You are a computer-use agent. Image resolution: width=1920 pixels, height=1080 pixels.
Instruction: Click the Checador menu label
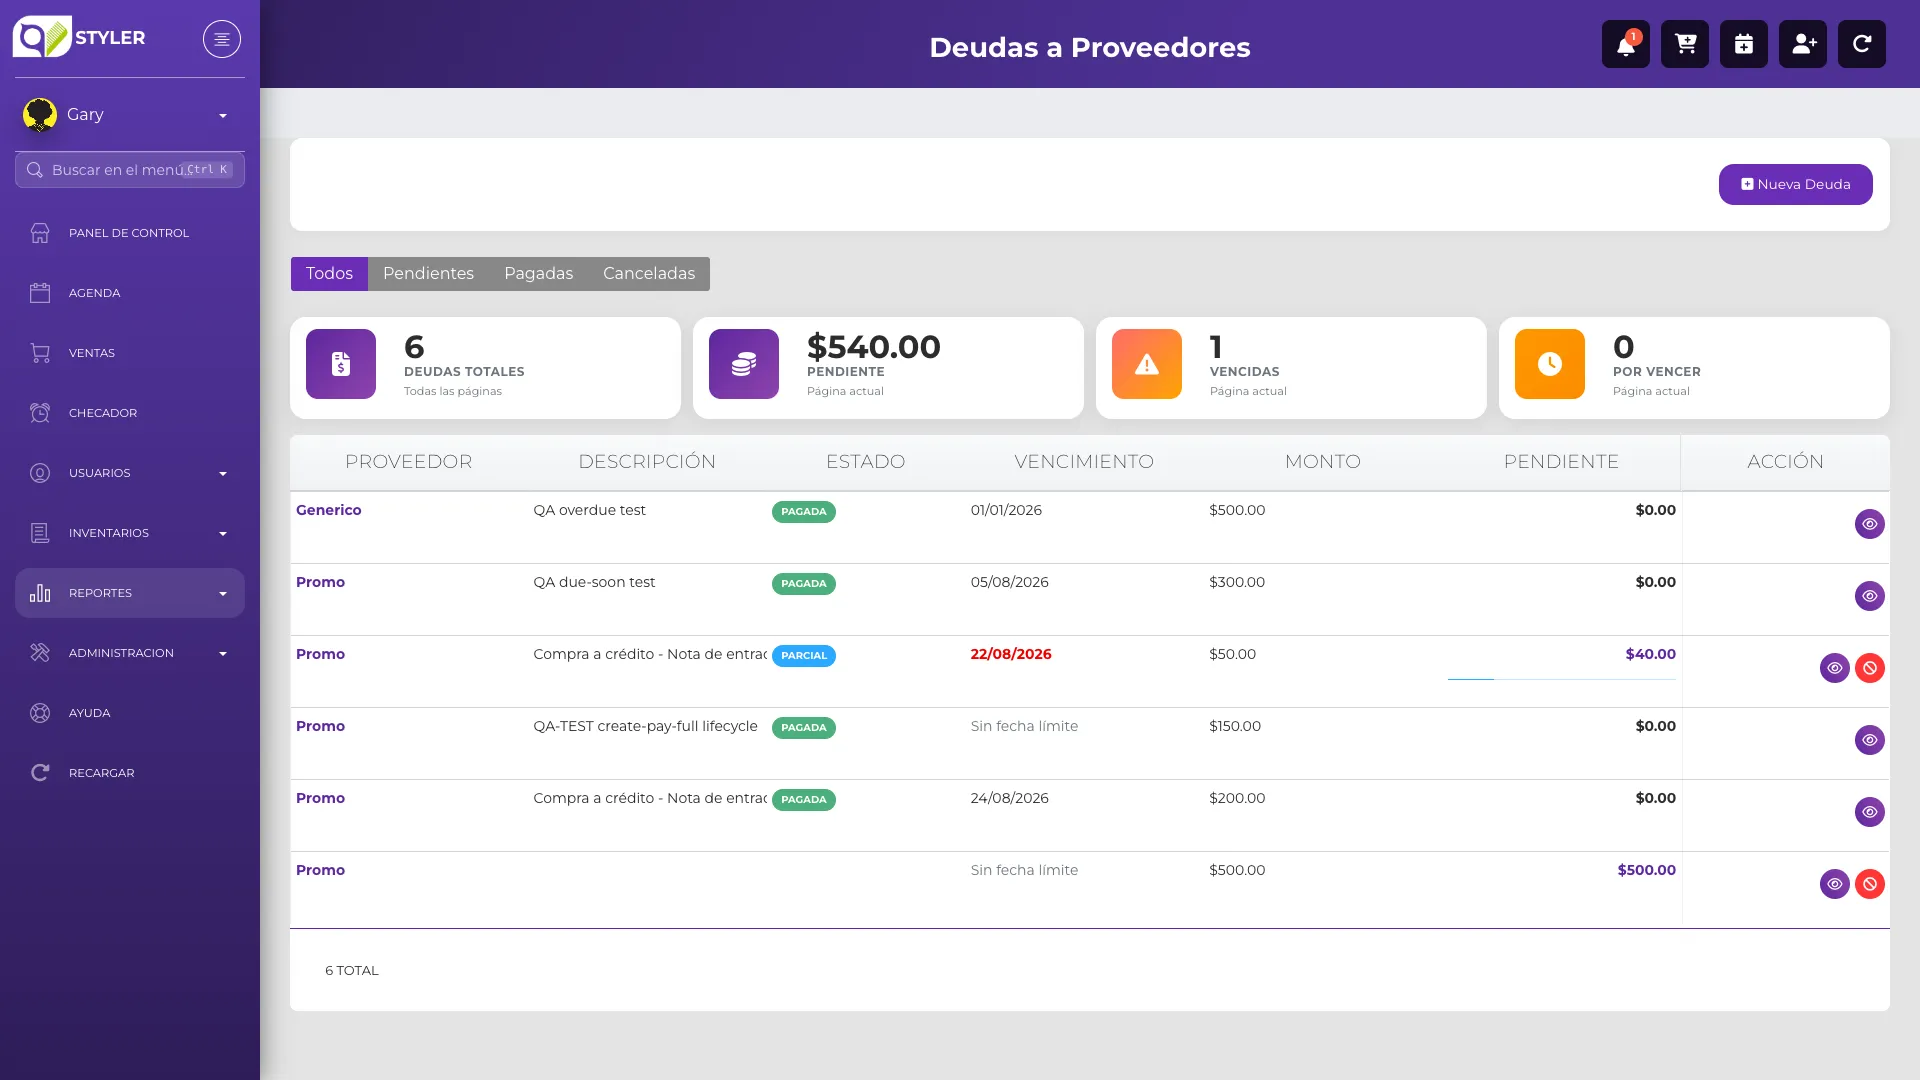pos(103,413)
